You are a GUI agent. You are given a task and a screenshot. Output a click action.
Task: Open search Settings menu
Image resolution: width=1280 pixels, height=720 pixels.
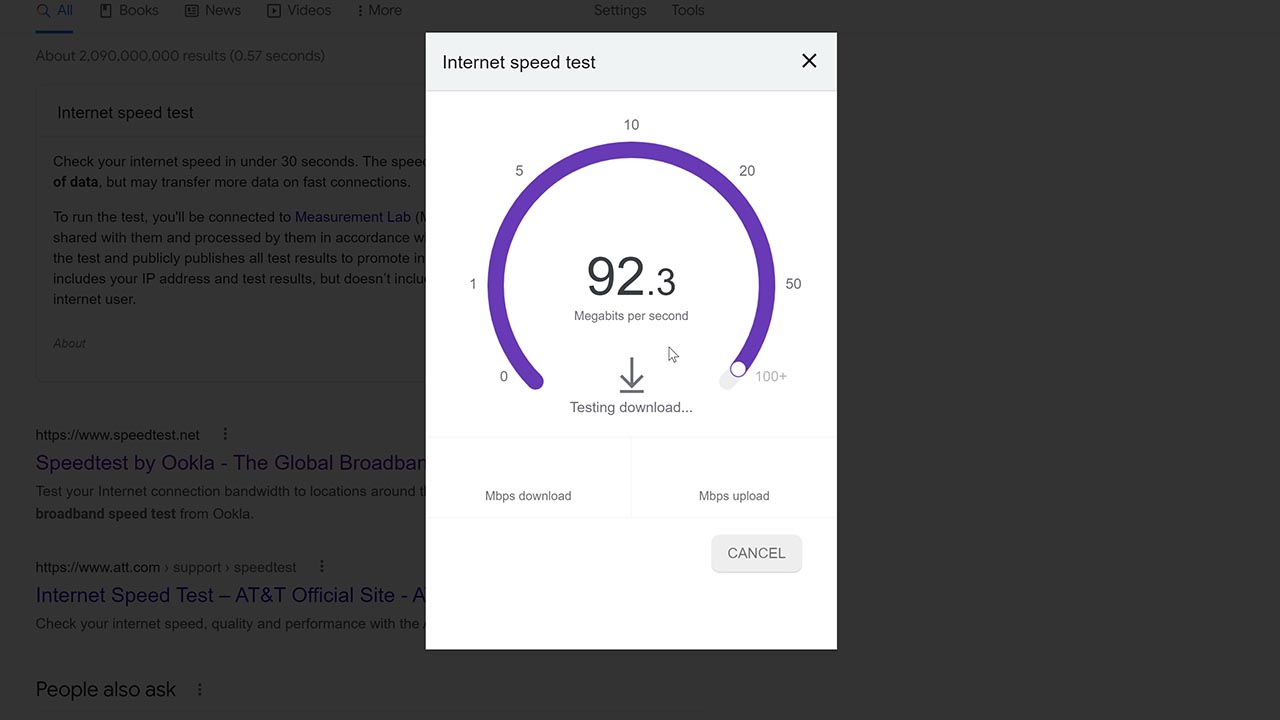point(620,10)
